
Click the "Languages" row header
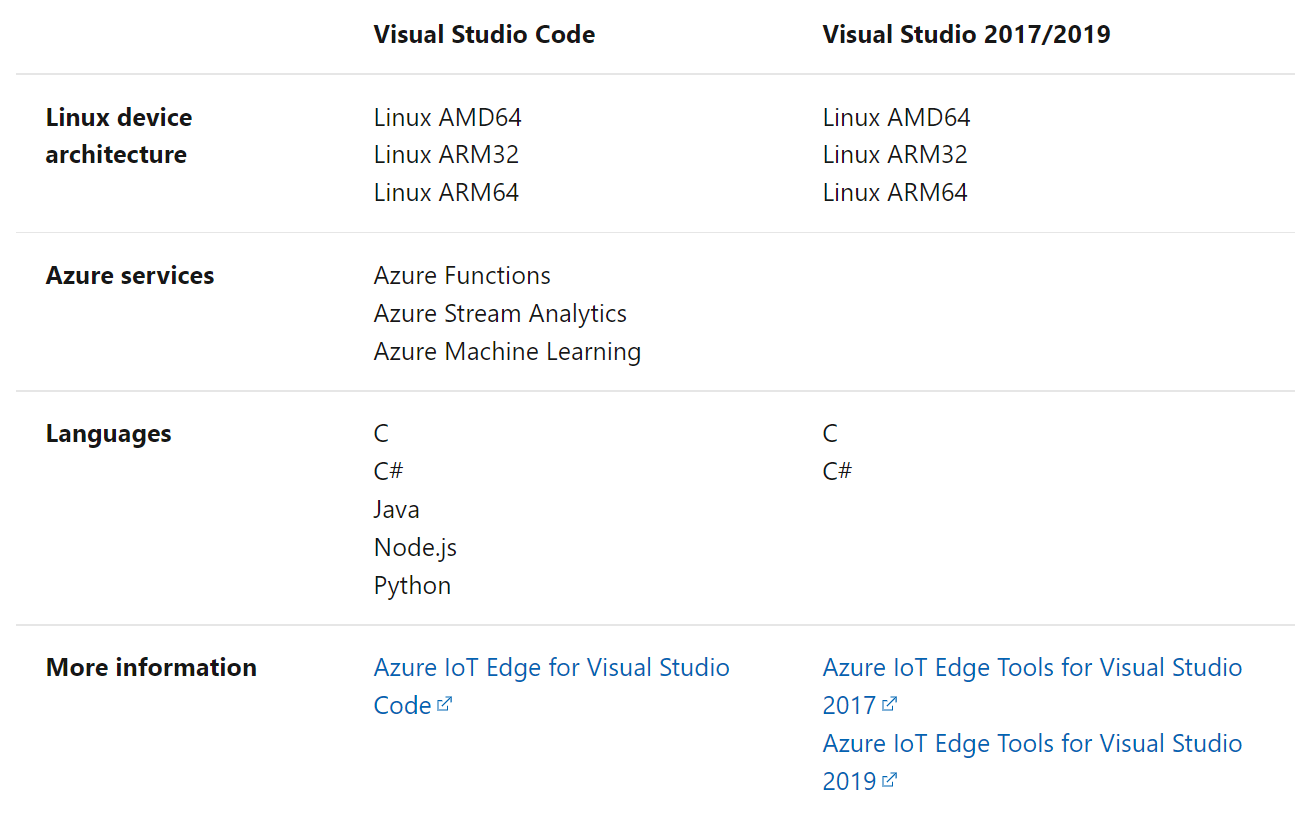(109, 434)
